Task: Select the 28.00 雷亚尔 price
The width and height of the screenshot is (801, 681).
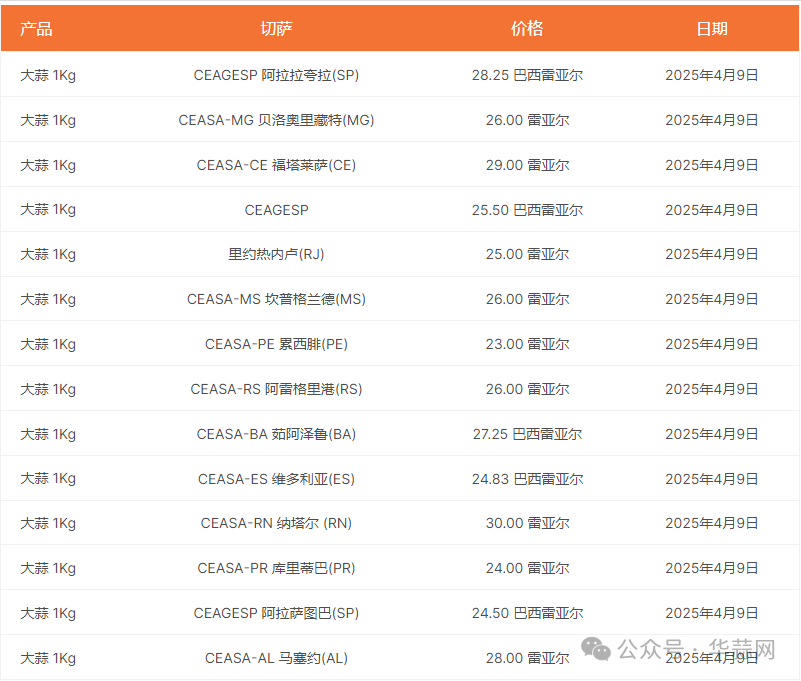Action: point(527,658)
